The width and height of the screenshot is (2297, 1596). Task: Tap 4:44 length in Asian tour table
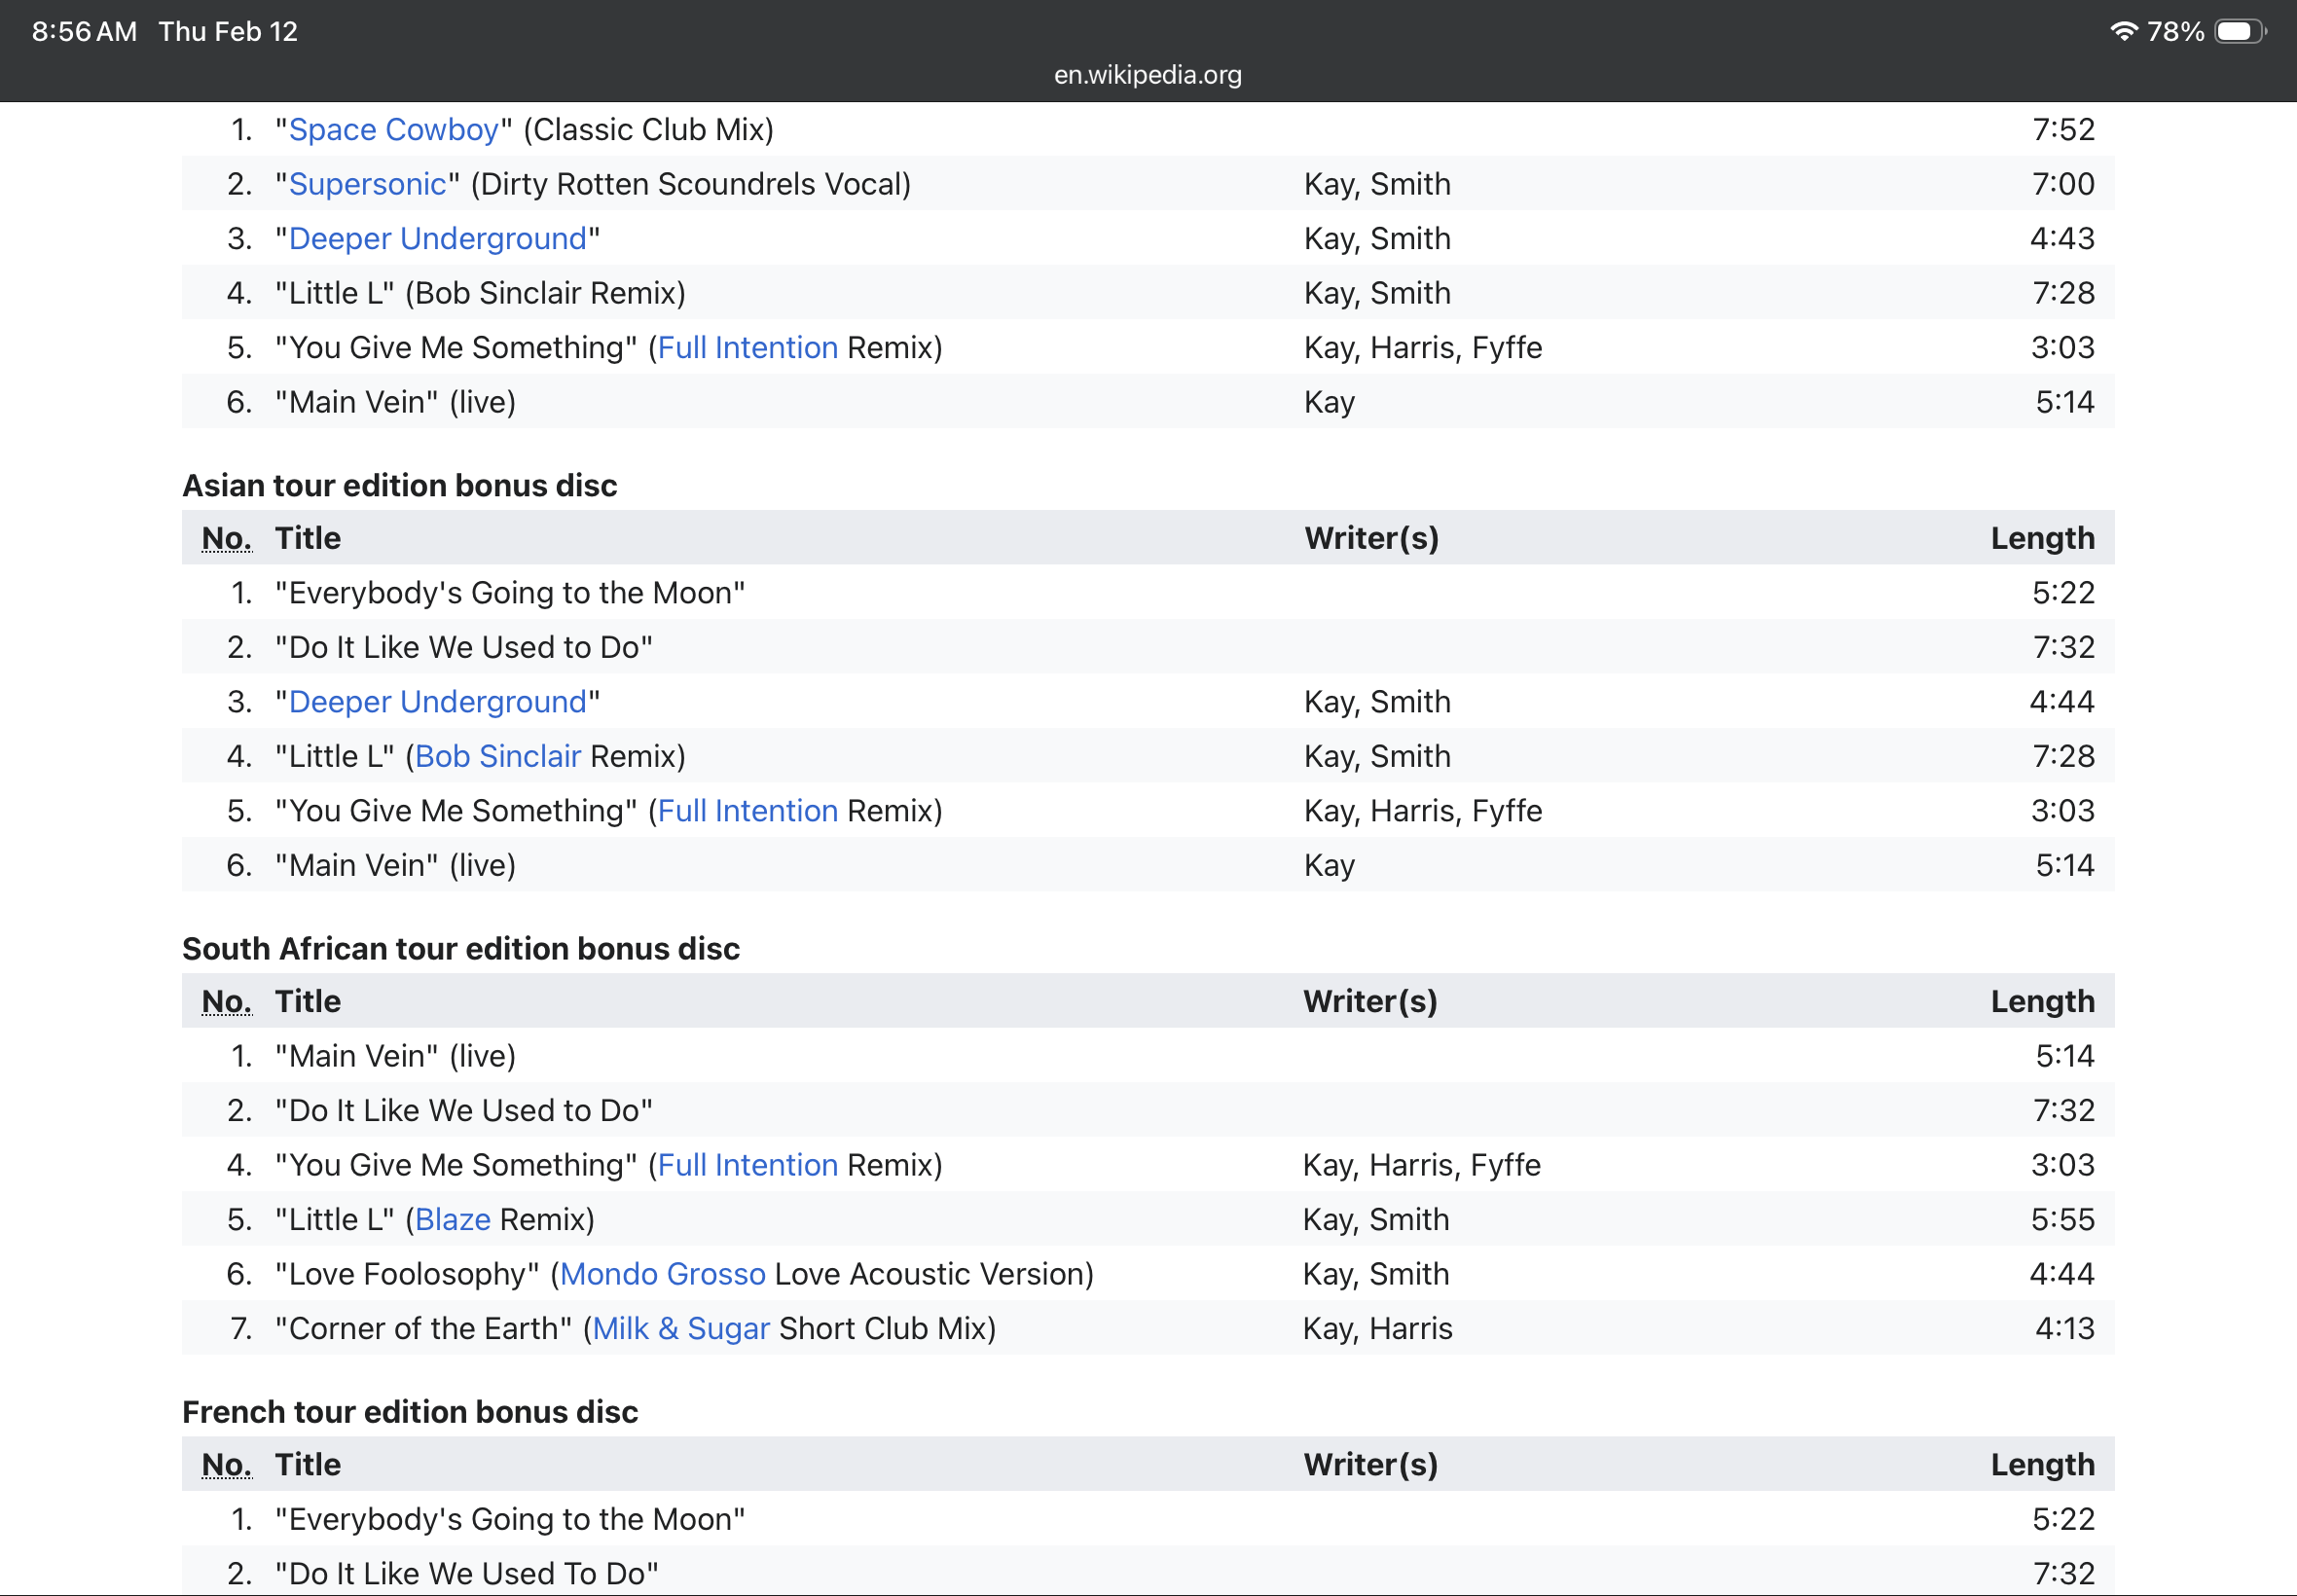(x=2062, y=701)
